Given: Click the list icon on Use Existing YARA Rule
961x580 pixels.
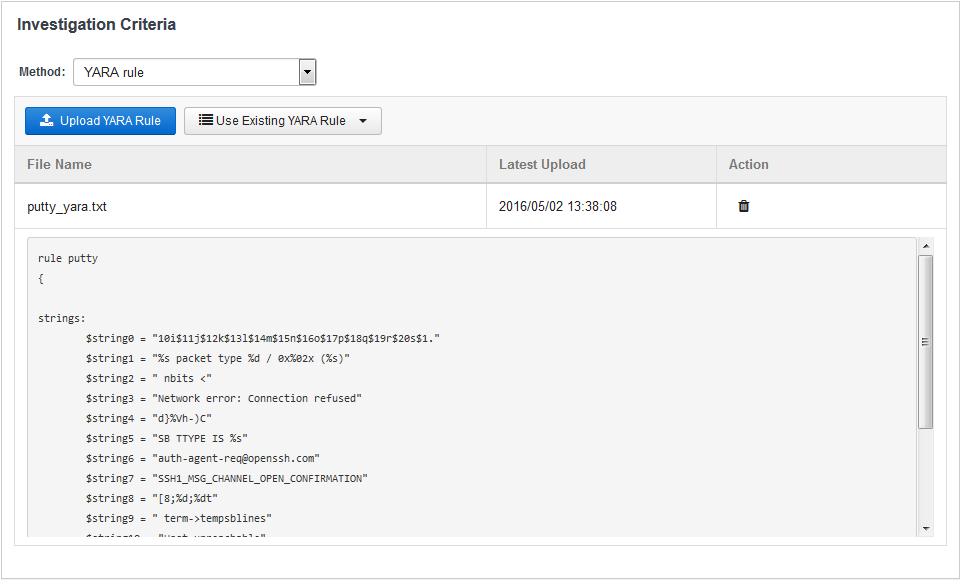Looking at the screenshot, I should pos(205,121).
